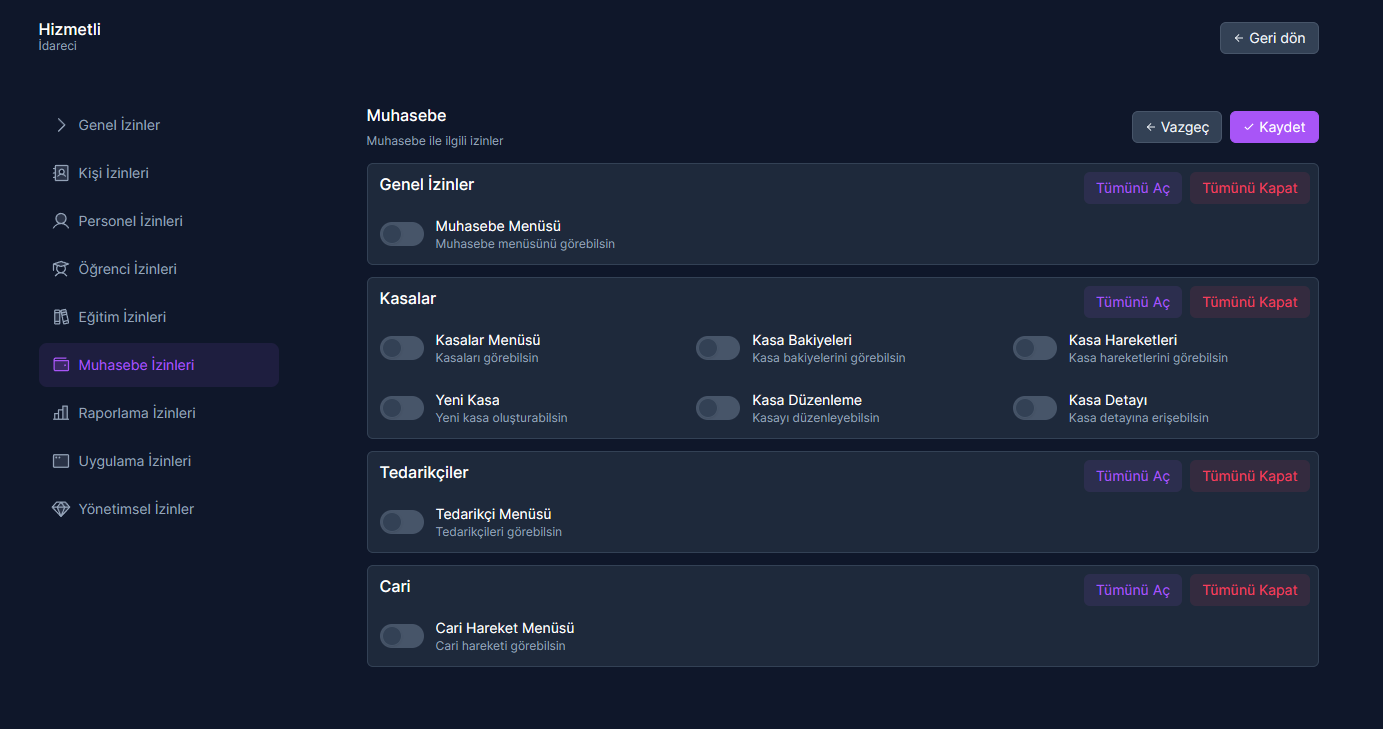Save changes with the Kaydet button

point(1274,127)
